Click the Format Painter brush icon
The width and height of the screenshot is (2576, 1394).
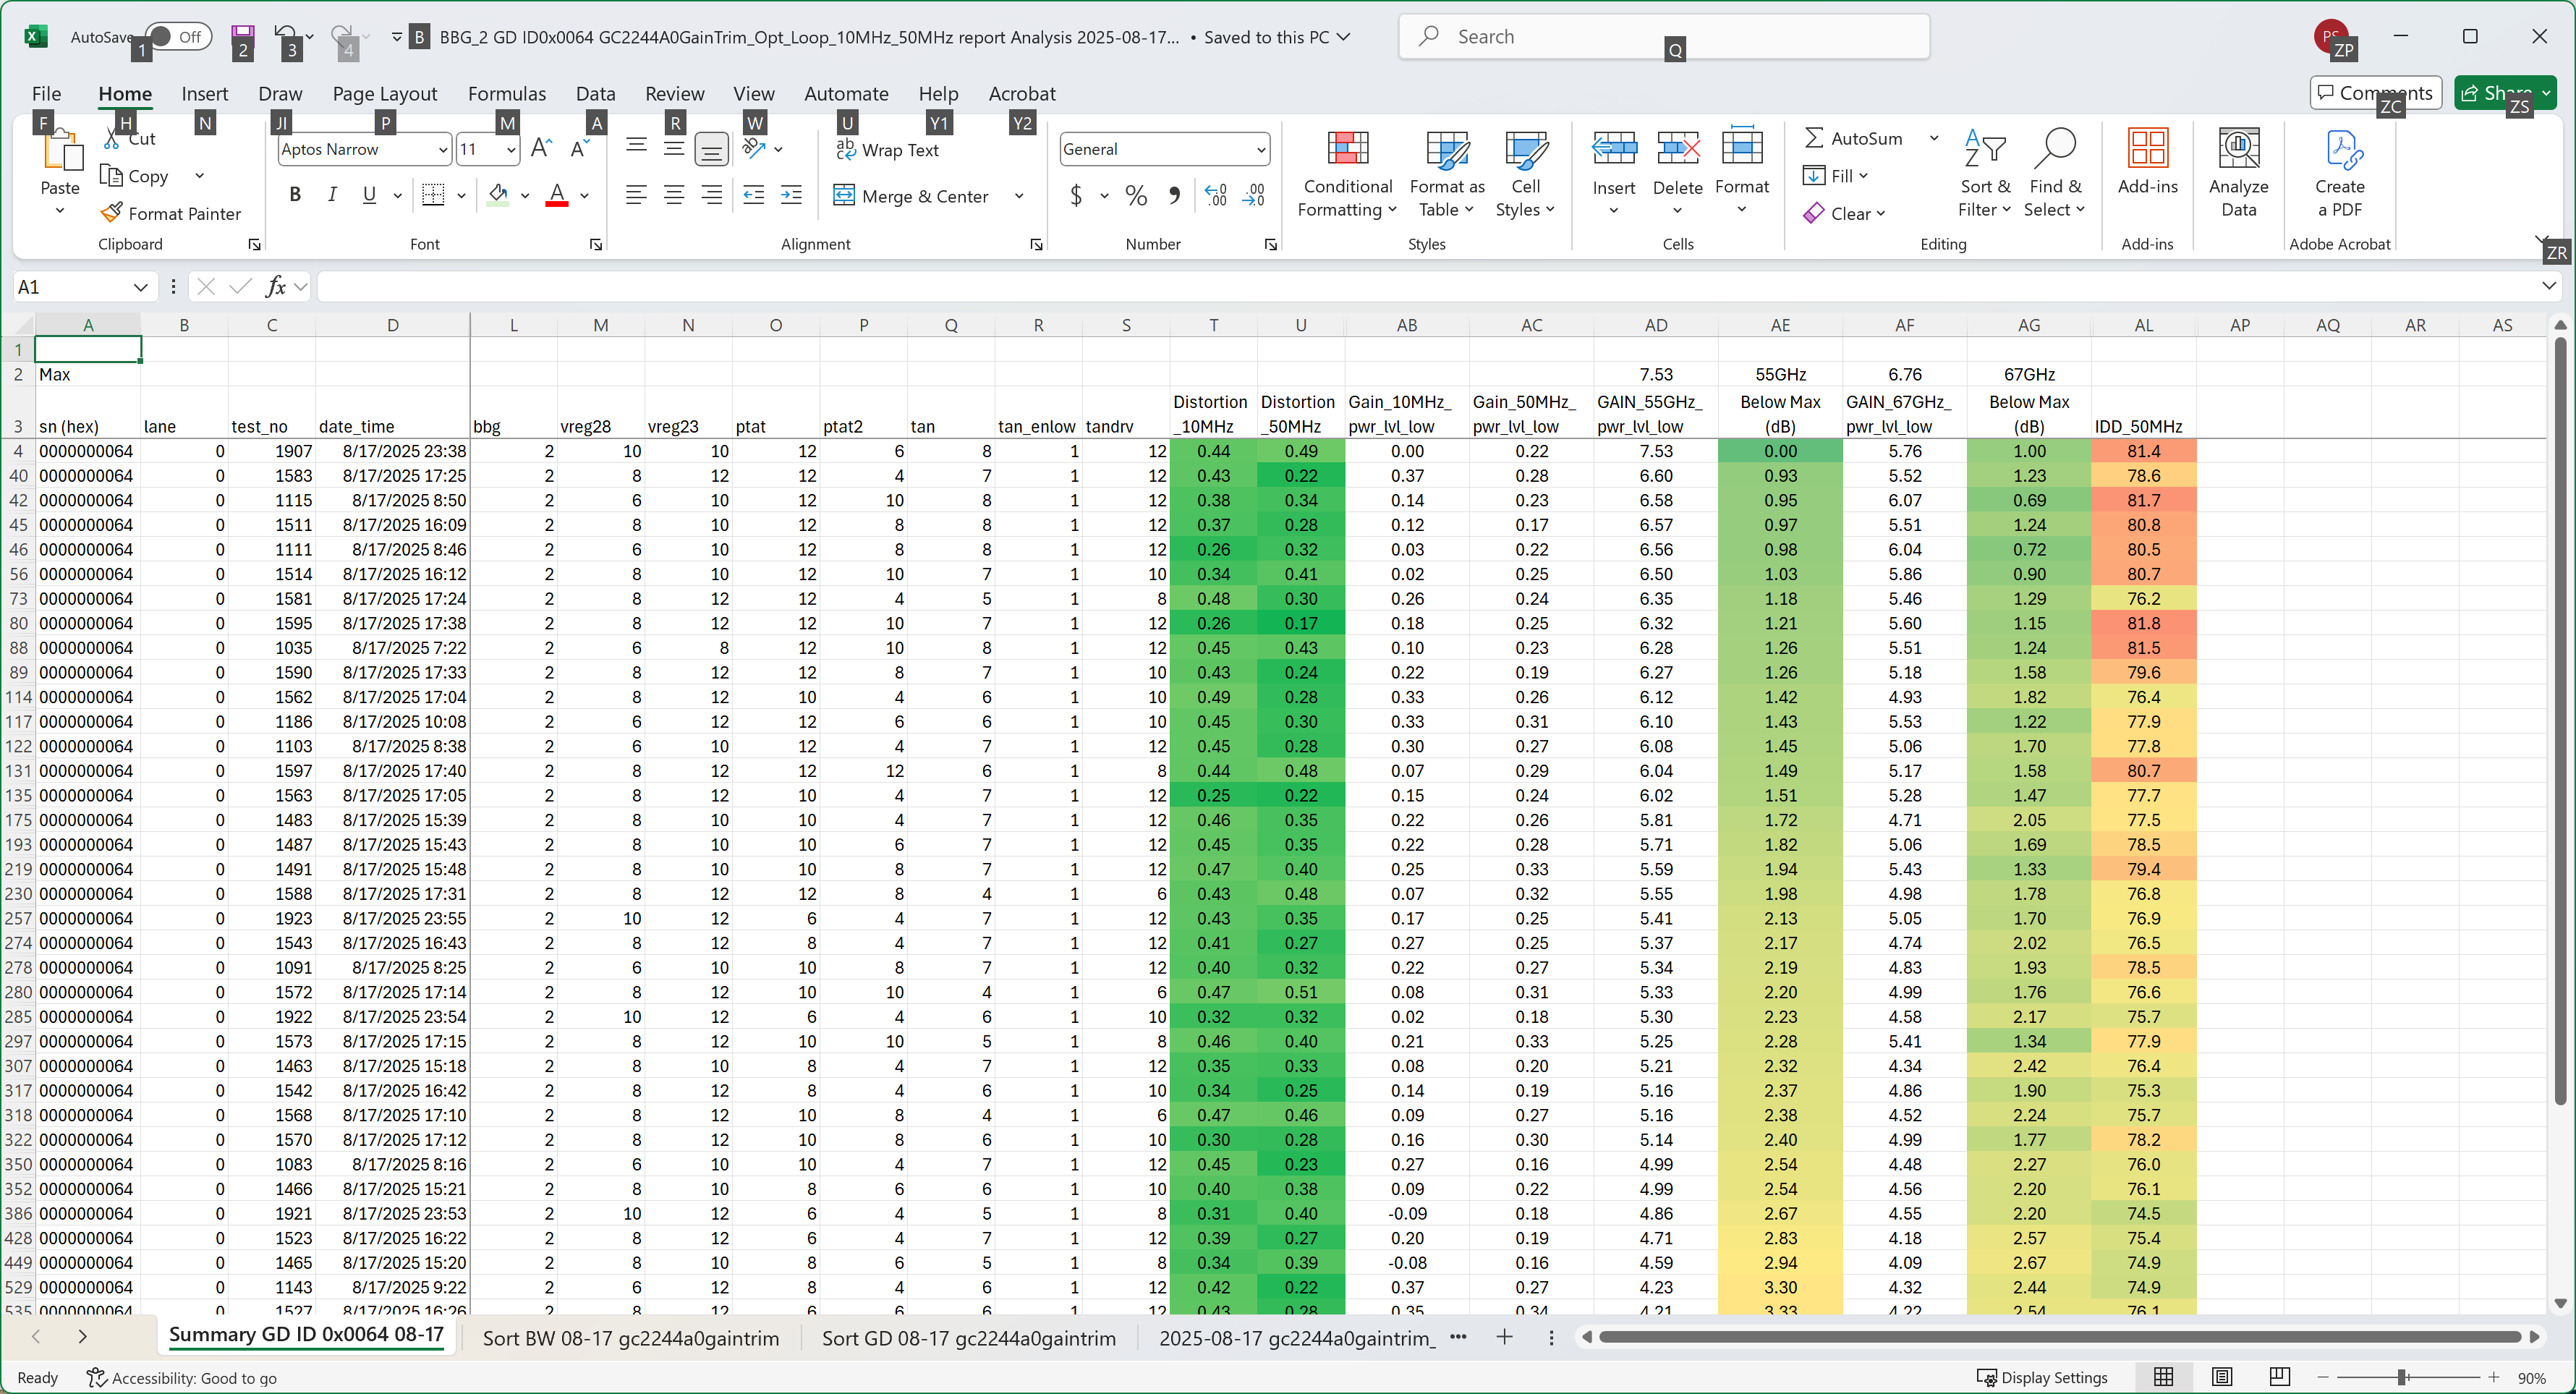coord(112,213)
